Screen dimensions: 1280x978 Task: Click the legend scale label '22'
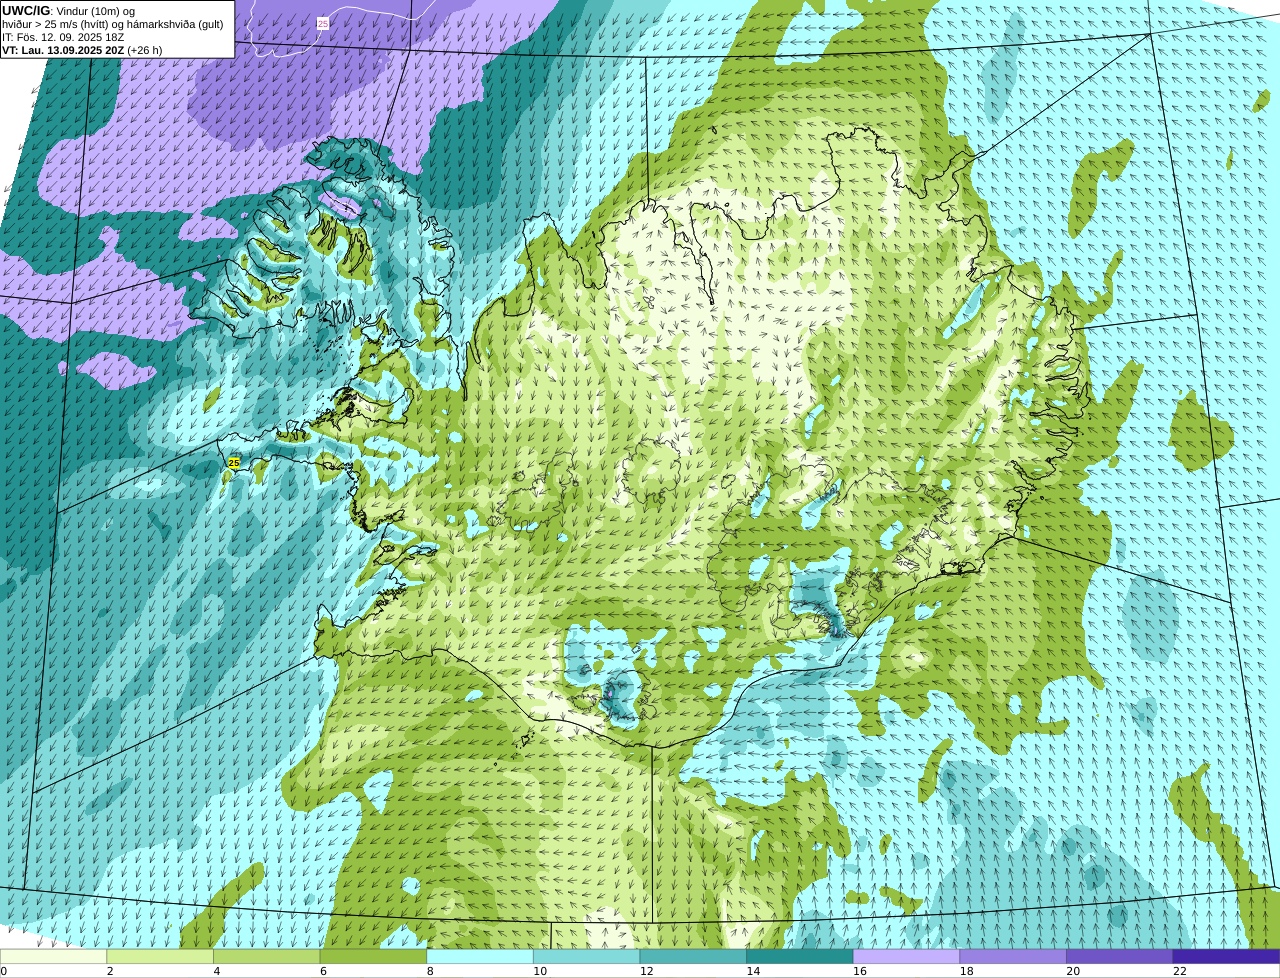coord(1179,971)
